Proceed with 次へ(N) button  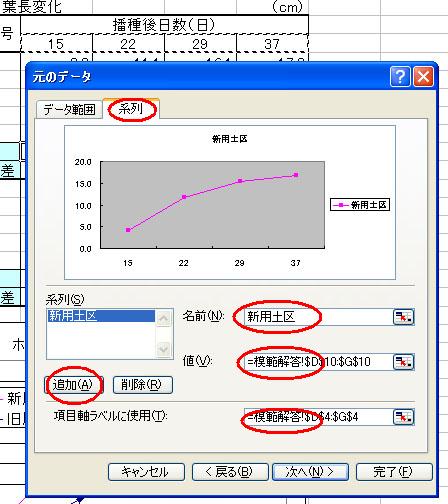tap(310, 472)
